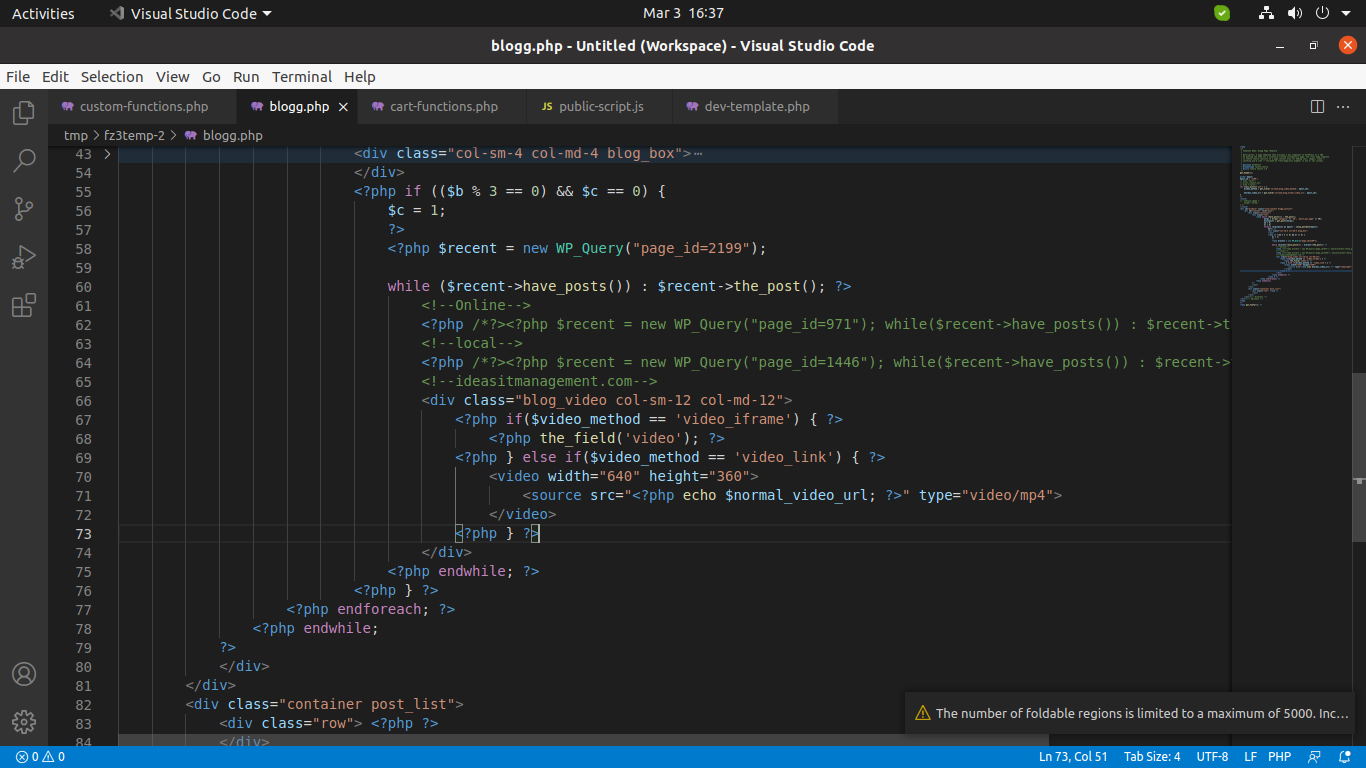Open the Source Control view

point(24,209)
